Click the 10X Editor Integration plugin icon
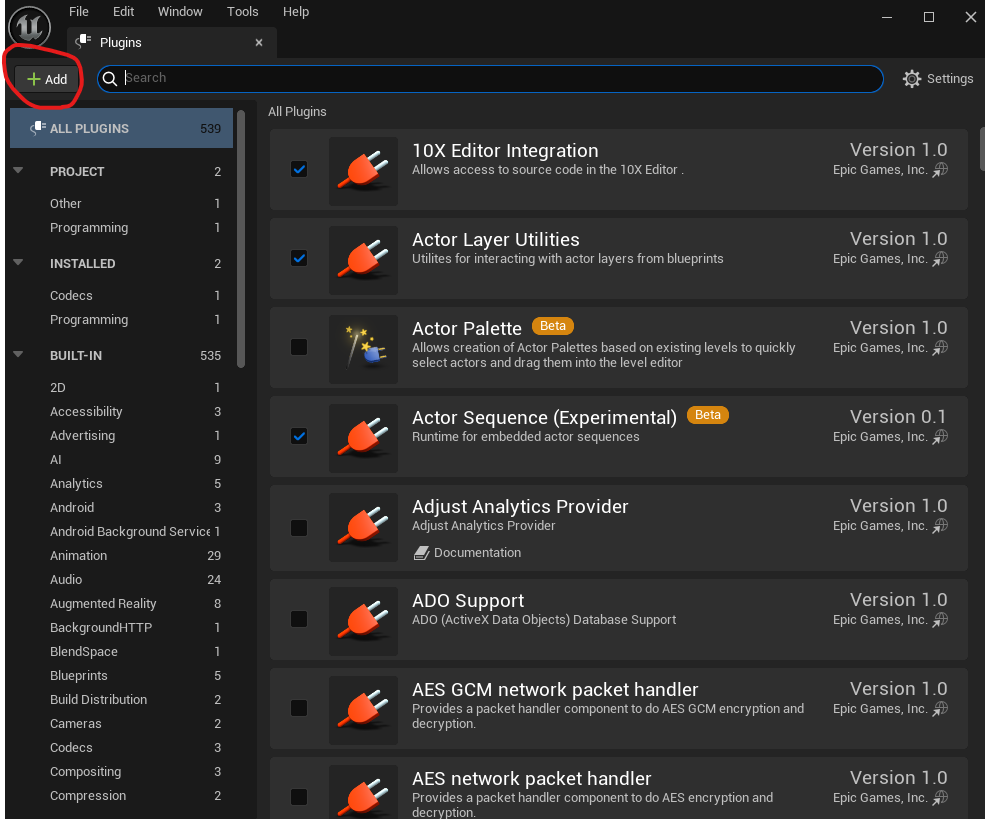This screenshot has height=819, width=985. [363, 171]
